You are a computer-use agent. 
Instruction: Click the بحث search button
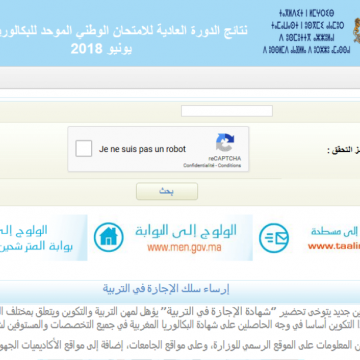[x=167, y=191]
